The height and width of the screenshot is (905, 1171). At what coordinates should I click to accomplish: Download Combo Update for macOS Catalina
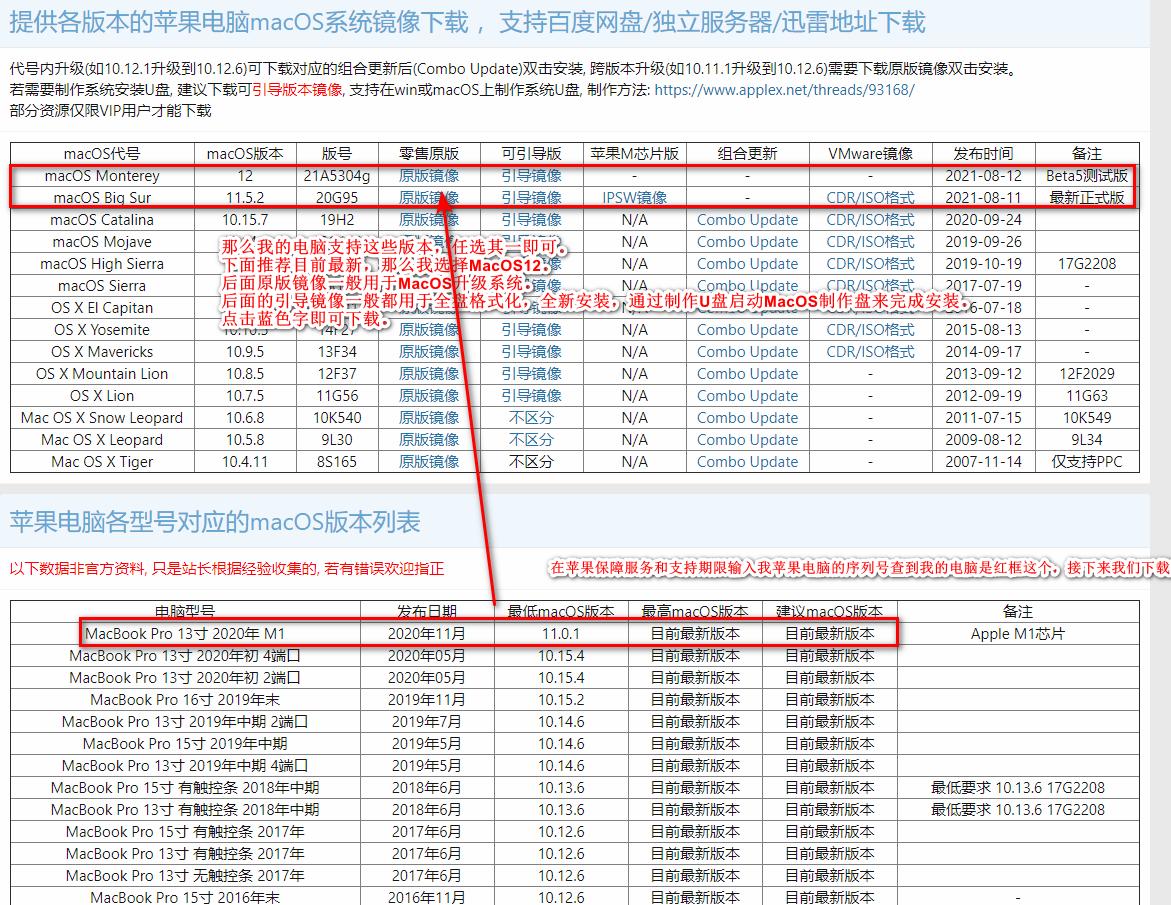747,219
